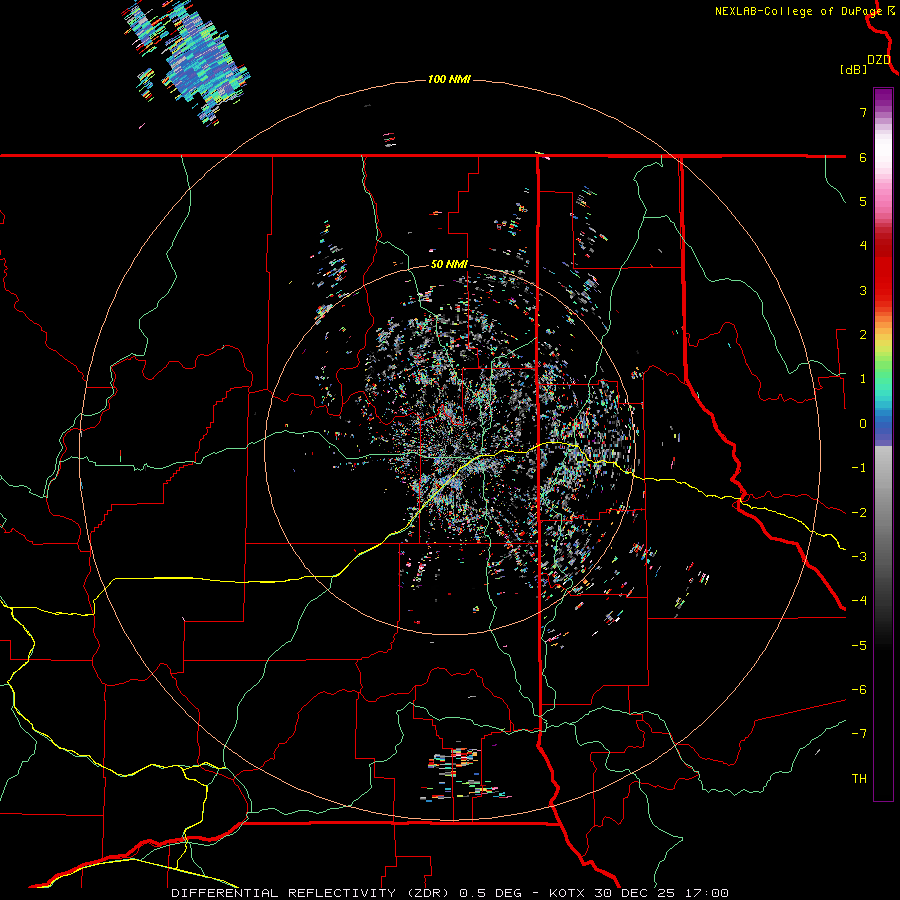Click legend value -3 on color scale
Screen dimensions: 900x900
pyautogui.click(x=859, y=557)
